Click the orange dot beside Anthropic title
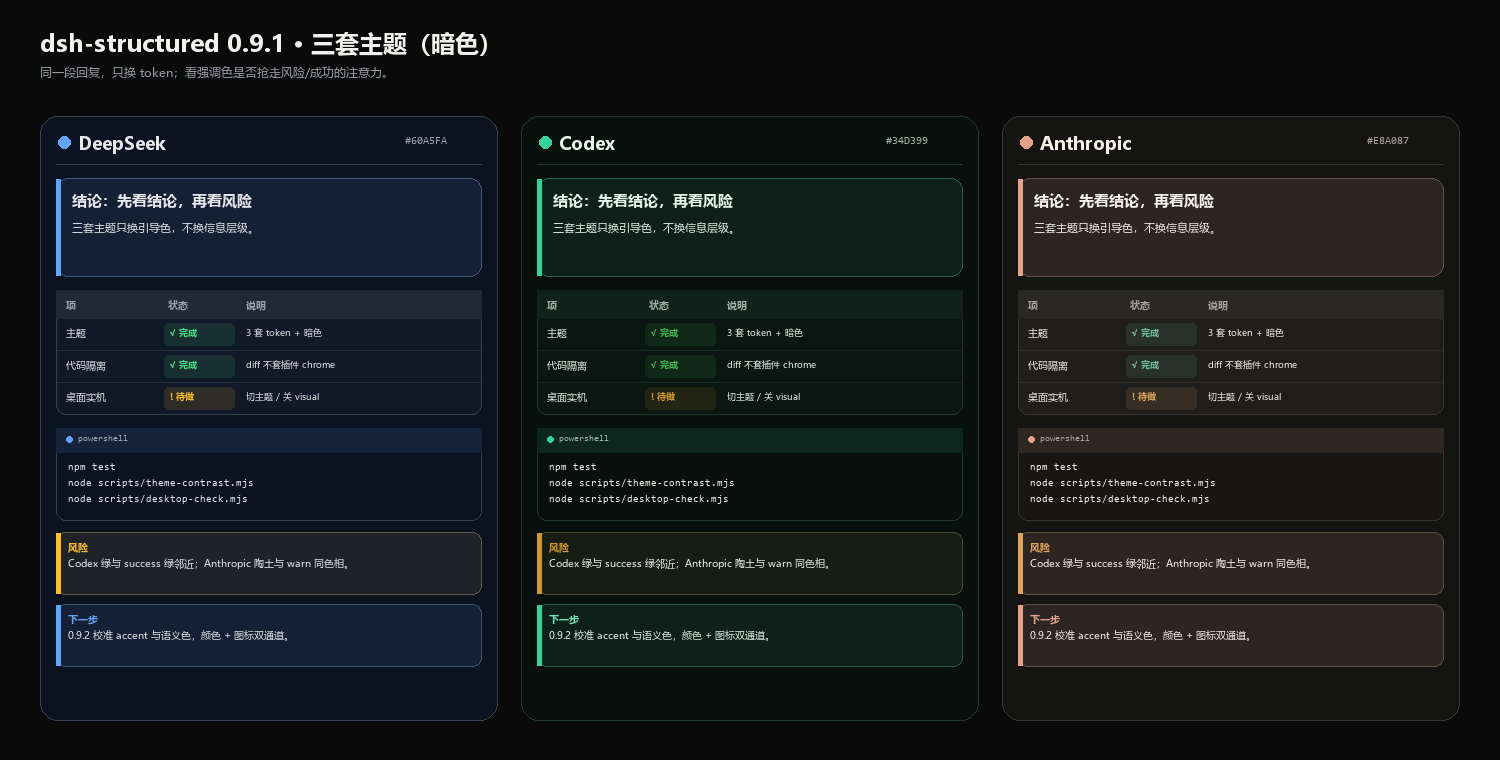This screenshot has width=1500, height=760. coord(1026,143)
